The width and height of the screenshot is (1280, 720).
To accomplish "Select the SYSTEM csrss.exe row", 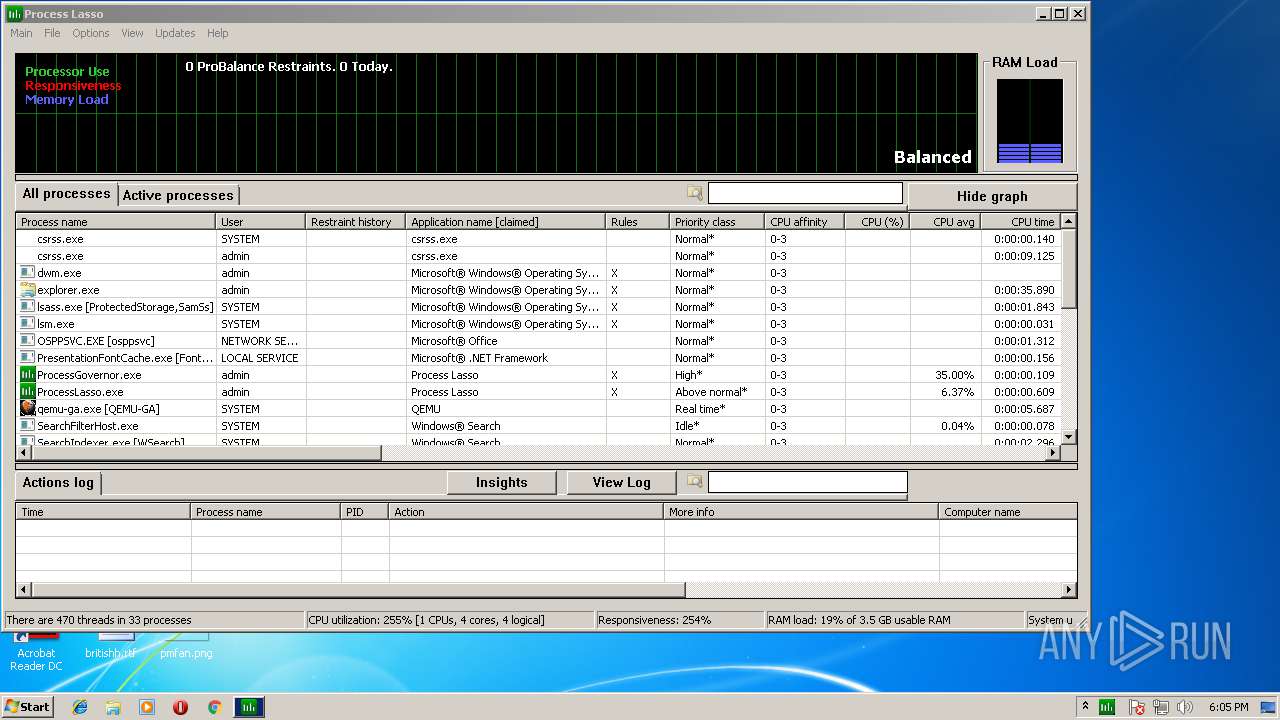I will [538, 239].
